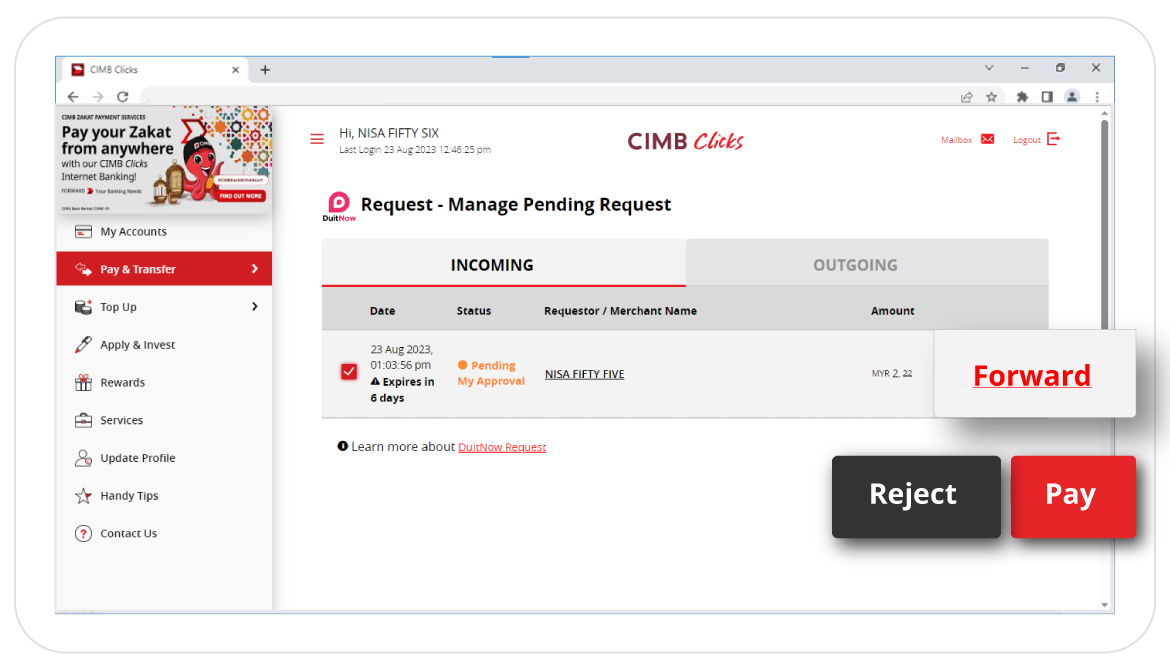Select the INCOMING tab
Image resolution: width=1170 pixels, height=670 pixels.
[492, 265]
